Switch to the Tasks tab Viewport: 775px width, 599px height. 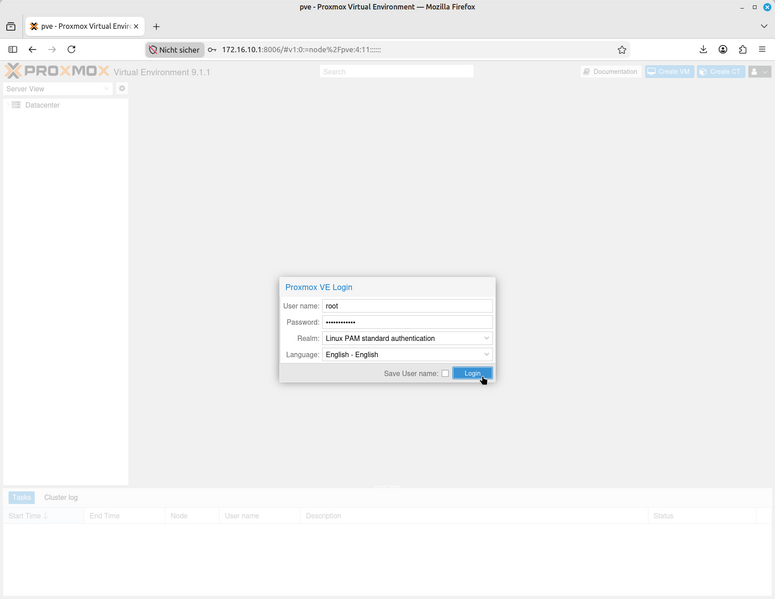pyautogui.click(x=22, y=497)
